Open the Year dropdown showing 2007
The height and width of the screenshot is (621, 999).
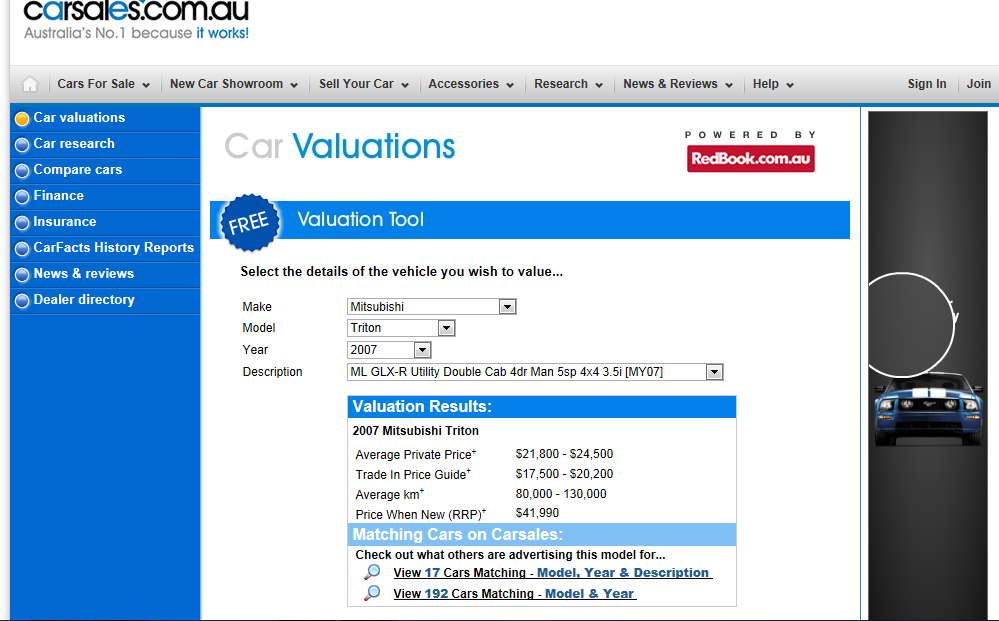(x=422, y=350)
